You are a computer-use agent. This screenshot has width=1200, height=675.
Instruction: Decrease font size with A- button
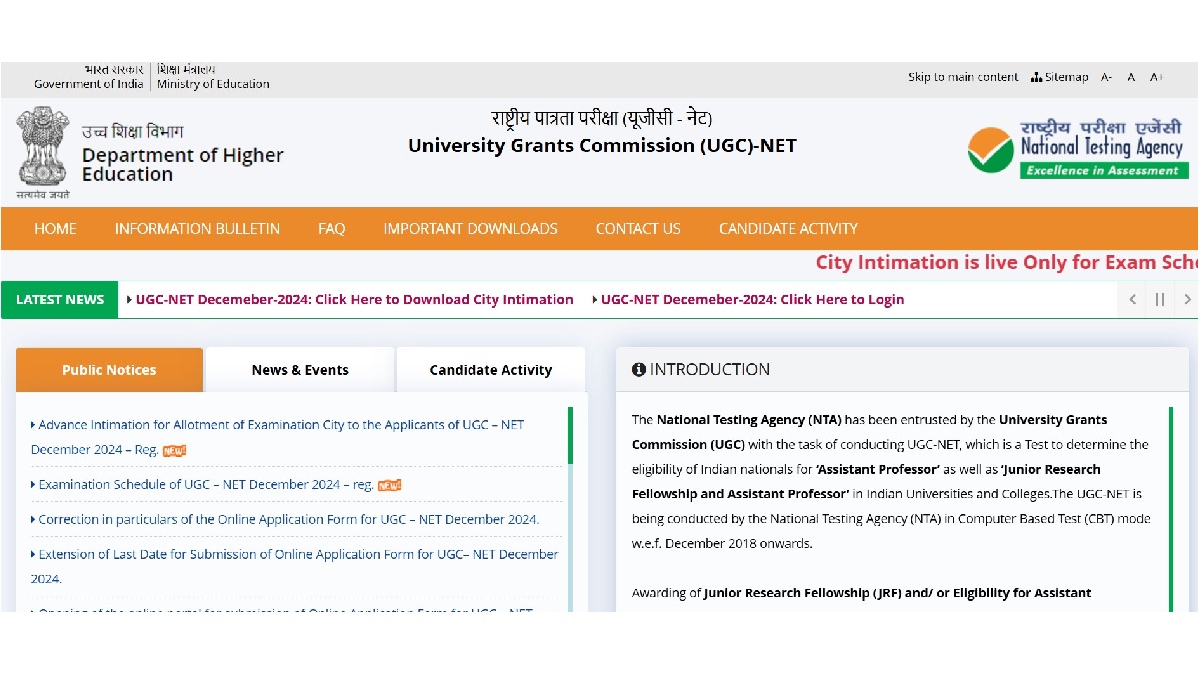pyautogui.click(x=1106, y=77)
